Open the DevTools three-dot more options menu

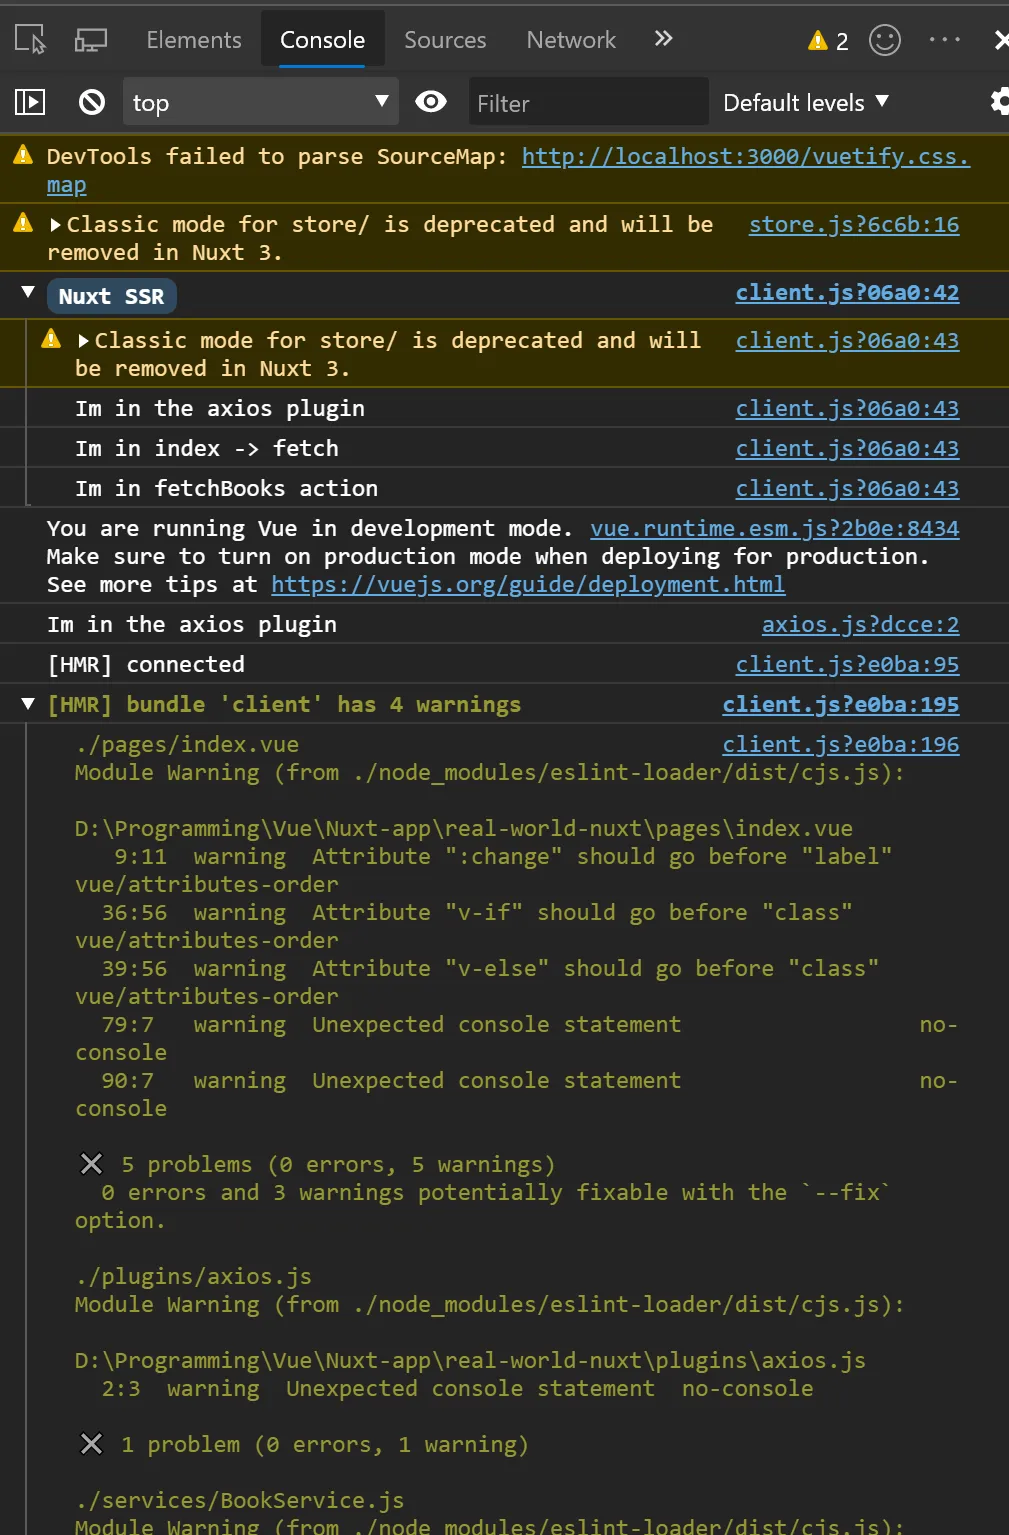click(945, 39)
